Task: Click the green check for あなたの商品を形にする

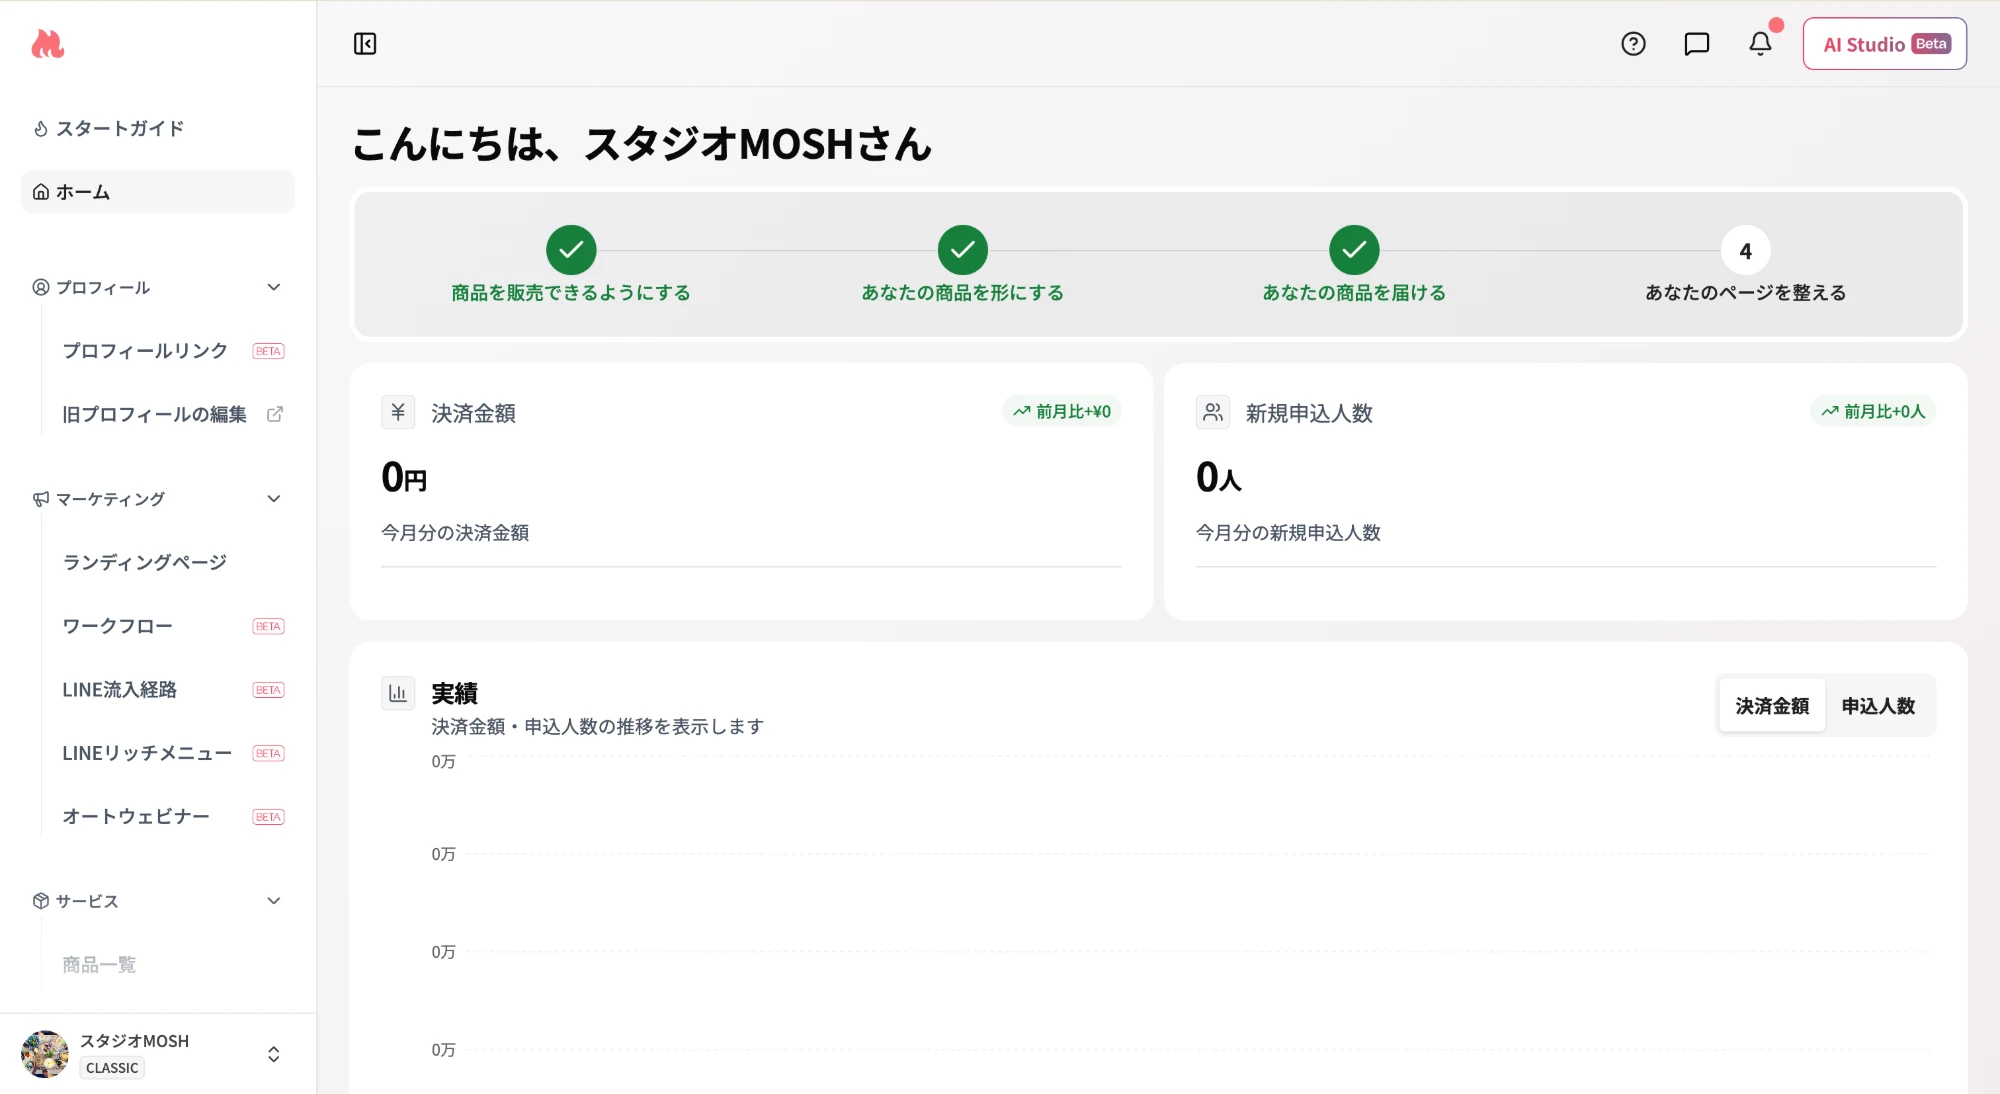Action: pyautogui.click(x=963, y=250)
